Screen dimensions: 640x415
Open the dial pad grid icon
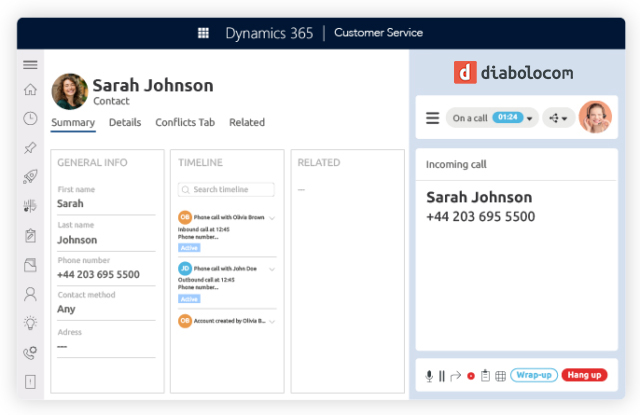500,376
